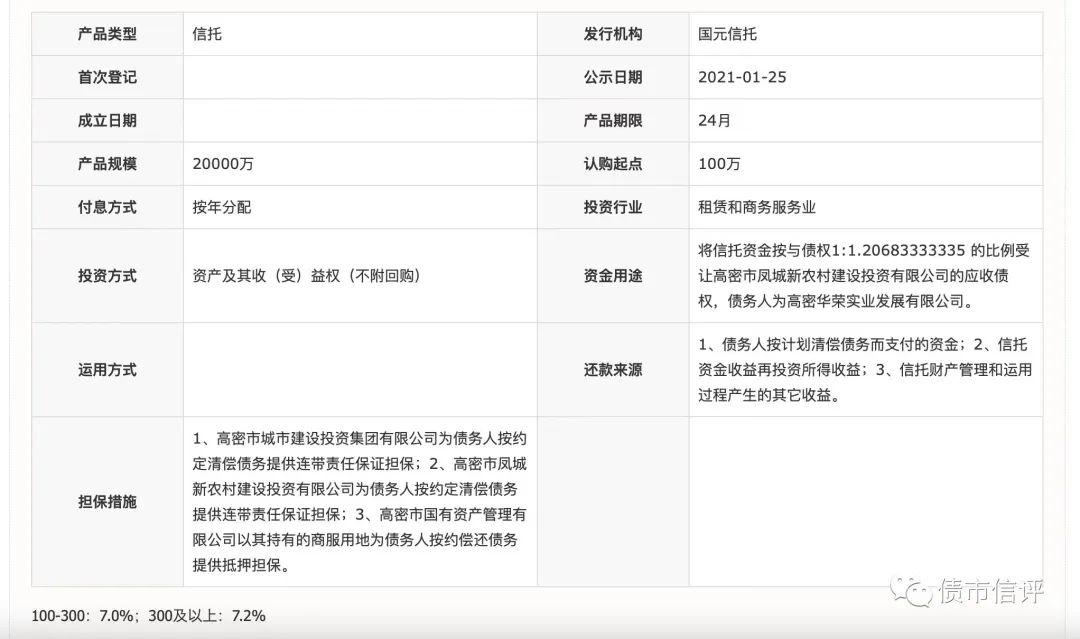Click the 成立日期 label

coord(107,121)
